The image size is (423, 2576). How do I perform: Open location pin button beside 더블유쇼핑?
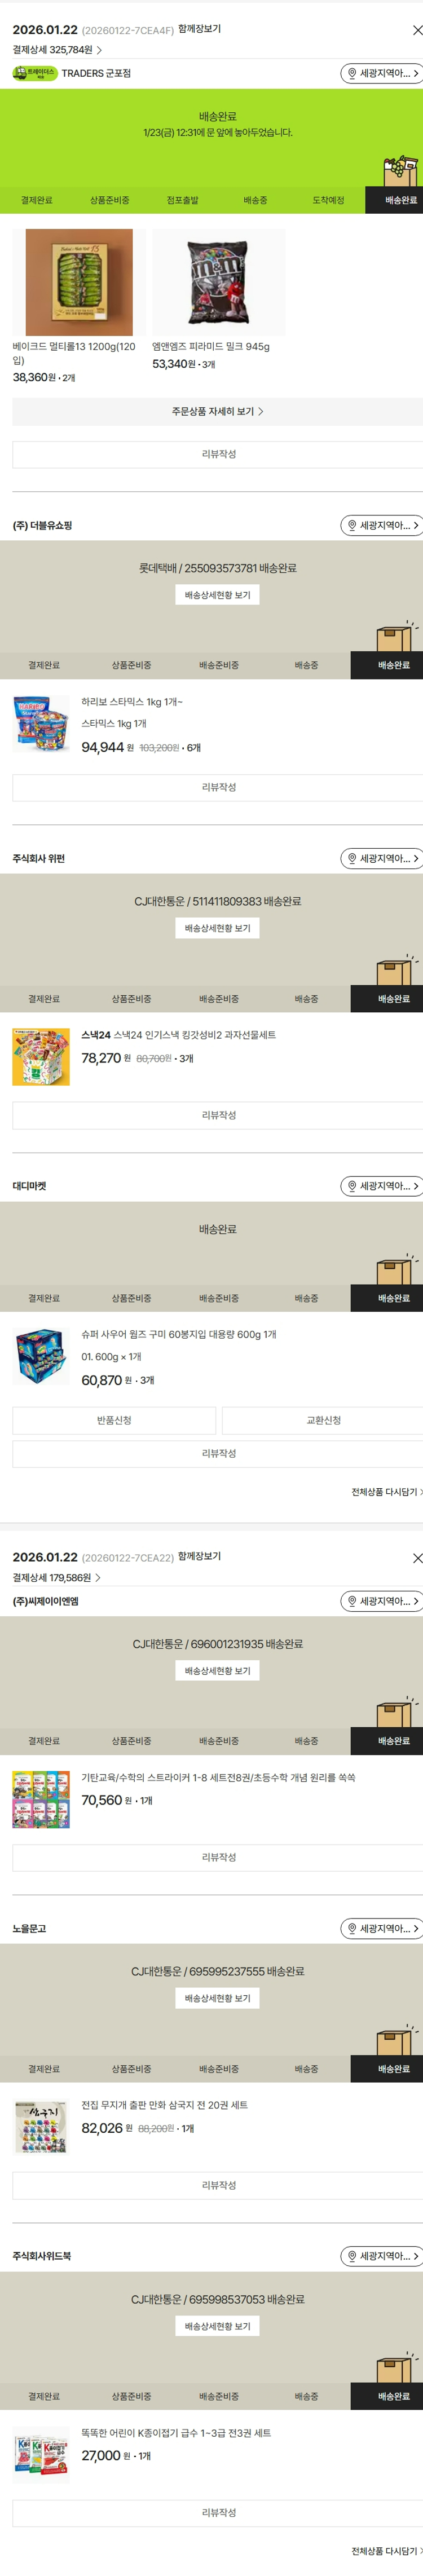coord(382,525)
